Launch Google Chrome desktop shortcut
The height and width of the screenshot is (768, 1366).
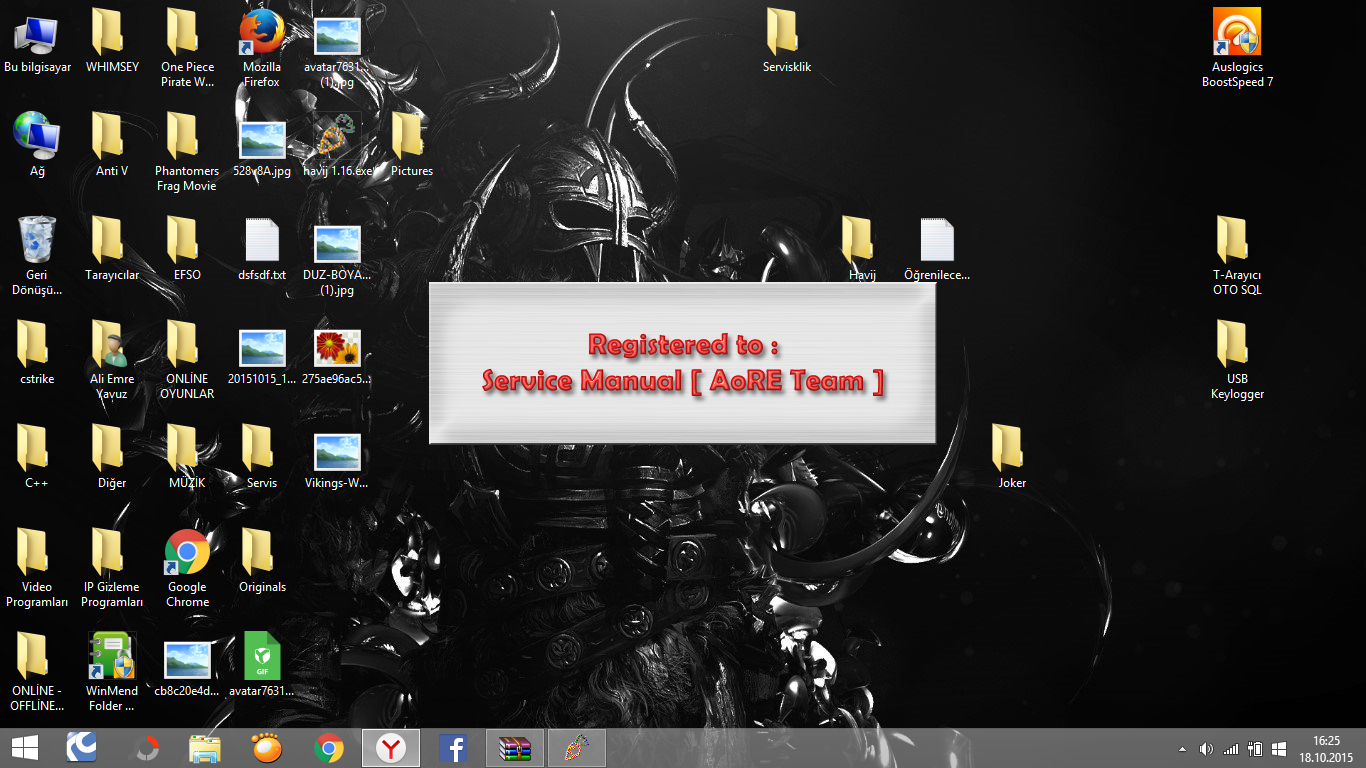click(x=187, y=569)
